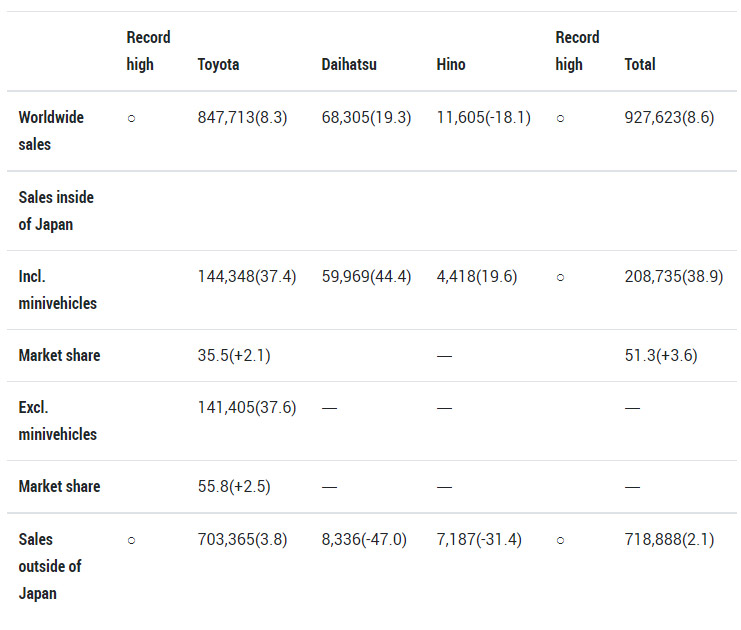Select the Excl. minivehicles row label
Viewport: 741px width, 630px height.
(57, 420)
